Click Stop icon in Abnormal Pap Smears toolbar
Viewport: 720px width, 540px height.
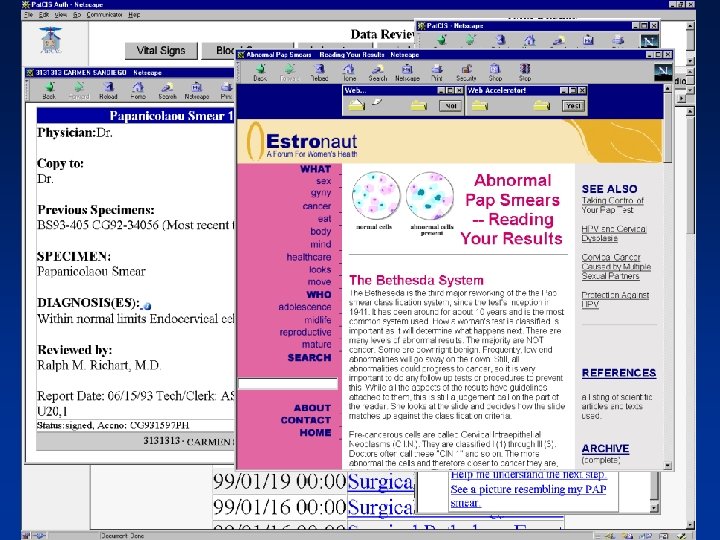click(525, 72)
